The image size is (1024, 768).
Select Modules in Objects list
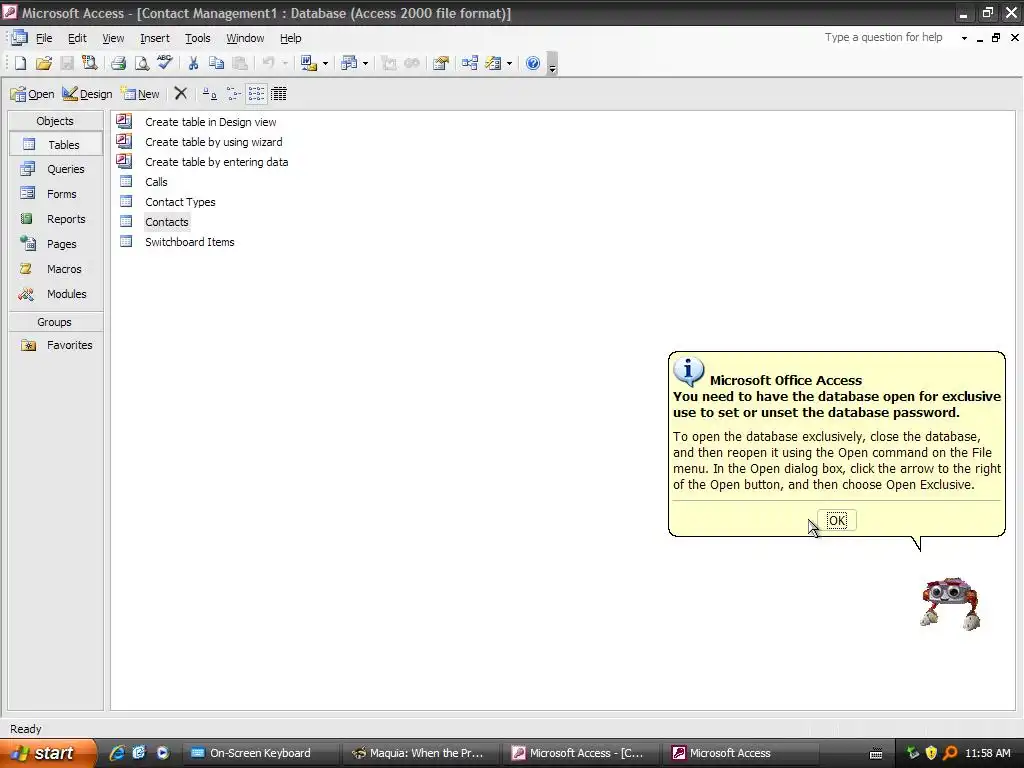point(56,294)
